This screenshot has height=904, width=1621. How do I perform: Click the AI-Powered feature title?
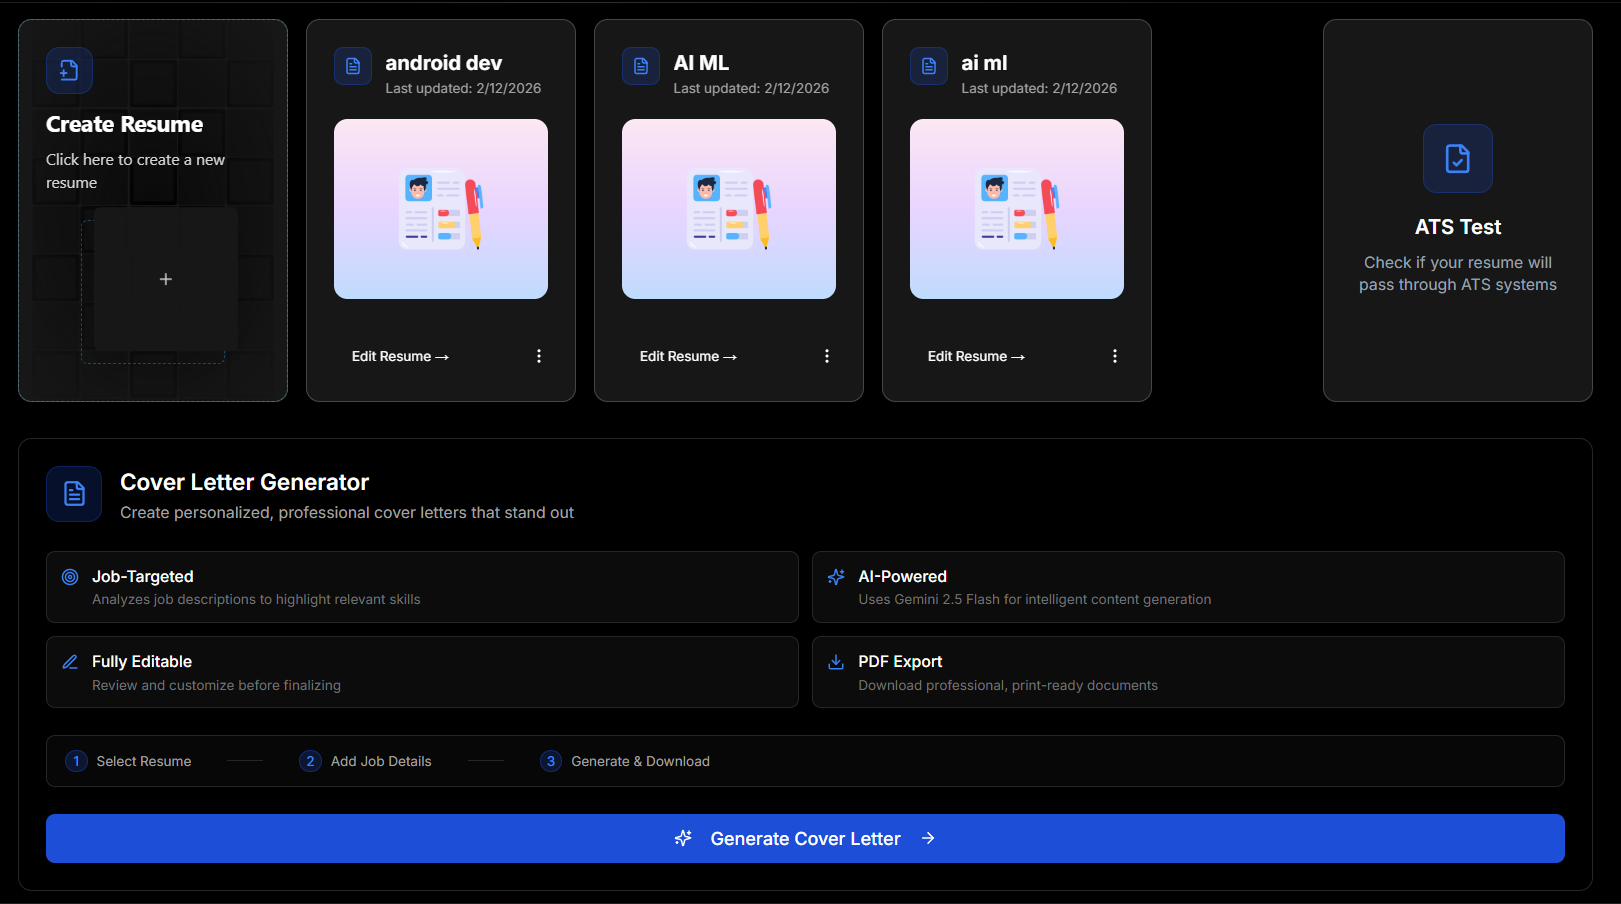(x=902, y=576)
